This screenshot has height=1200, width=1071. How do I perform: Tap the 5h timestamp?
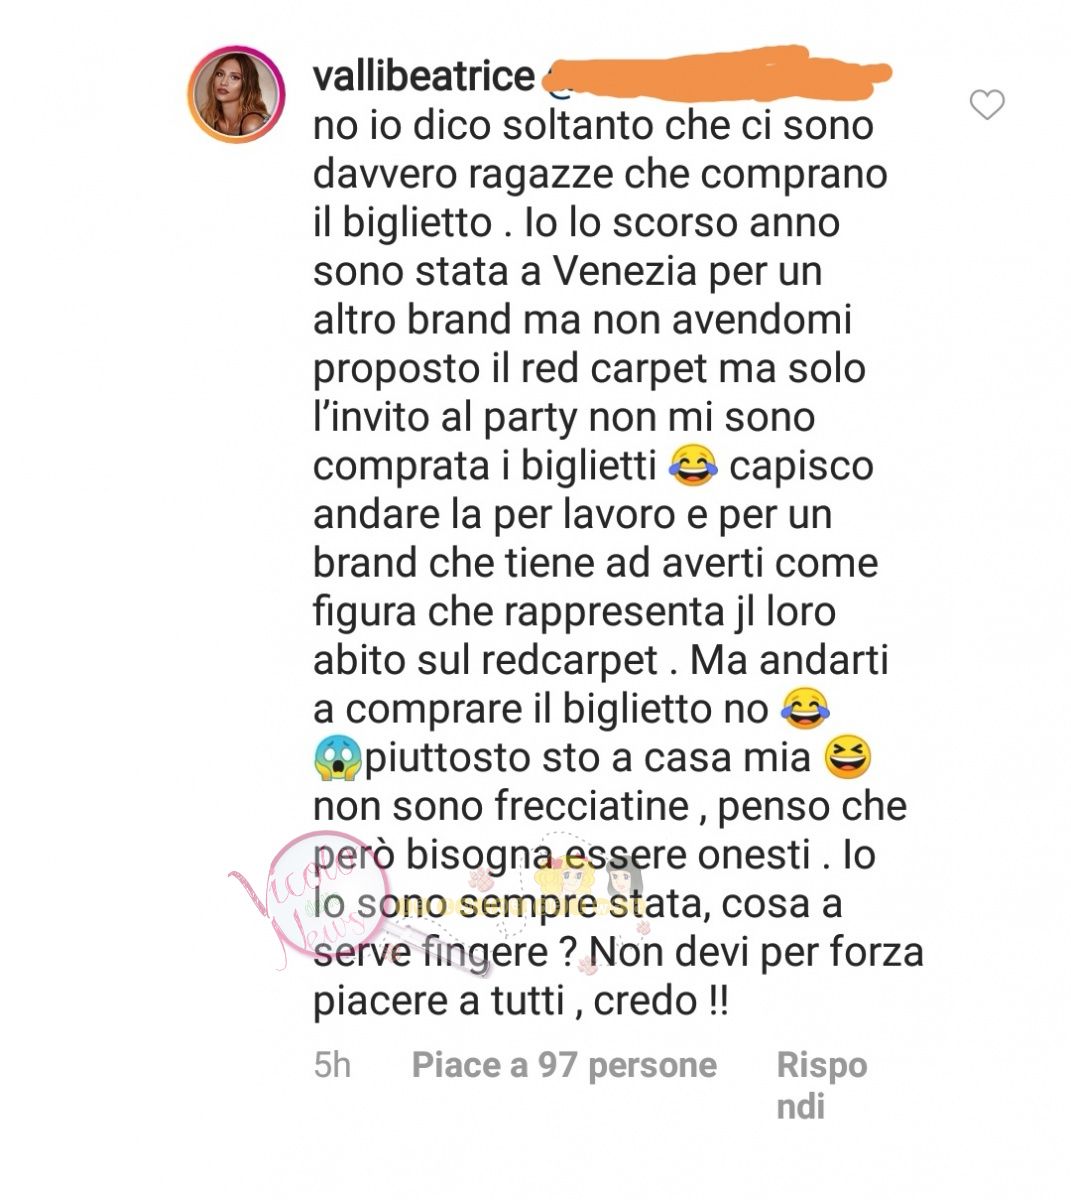coord(332,1065)
